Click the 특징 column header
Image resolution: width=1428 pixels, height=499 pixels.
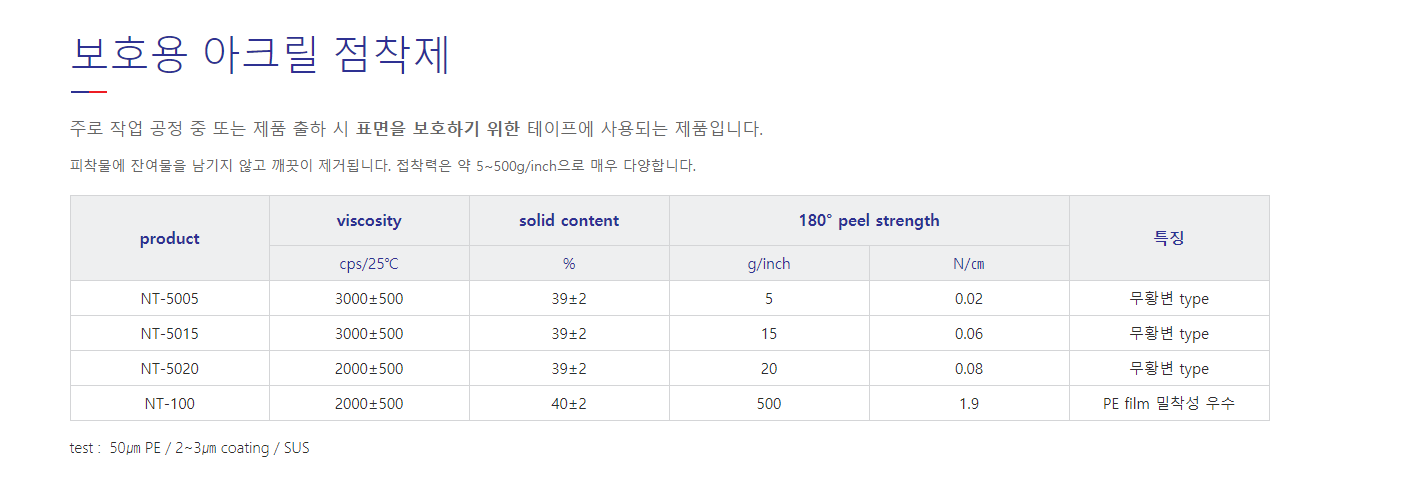tap(1169, 238)
